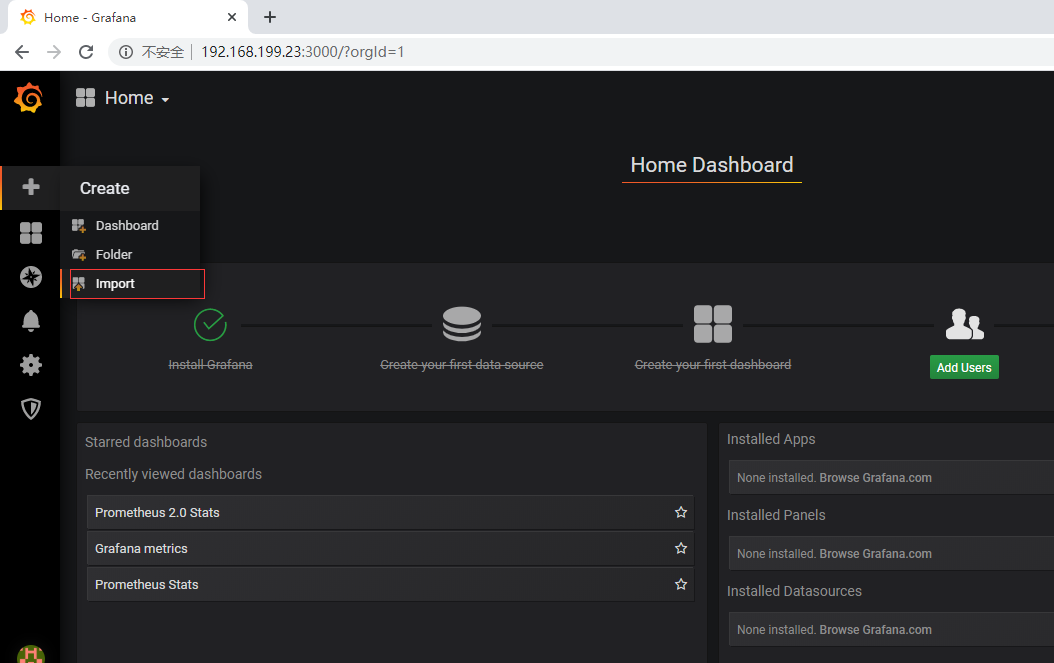Click the Create menu header
The width and height of the screenshot is (1054, 663).
pos(130,188)
